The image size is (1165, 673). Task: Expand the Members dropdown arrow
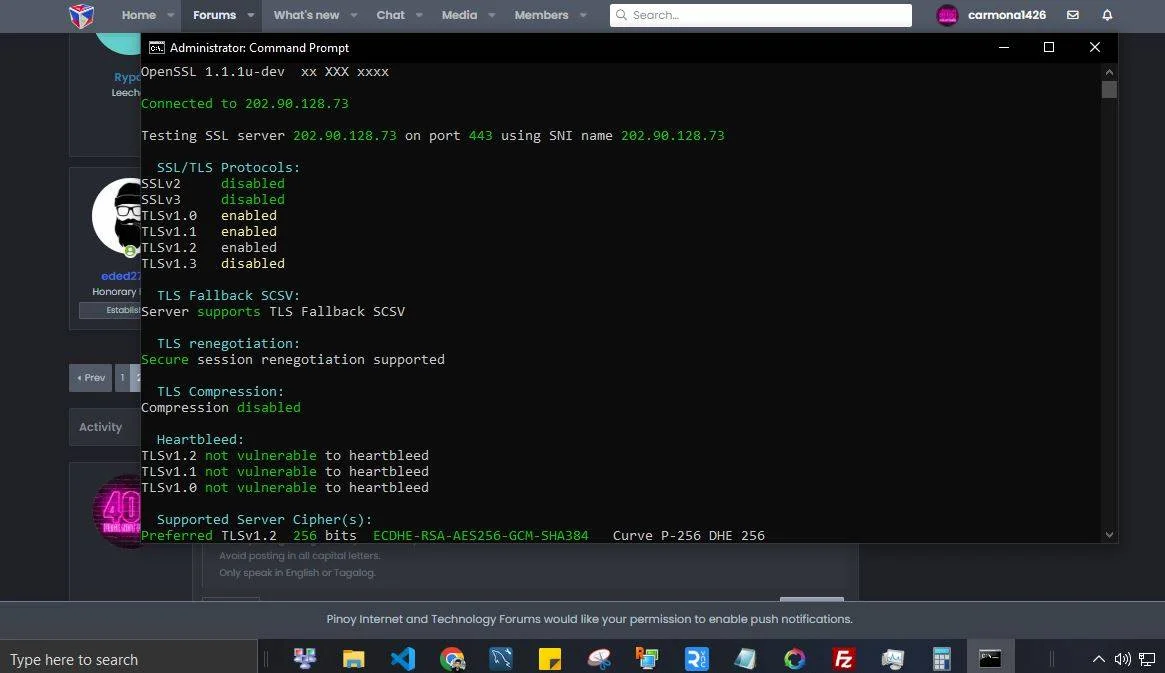pyautogui.click(x=582, y=15)
